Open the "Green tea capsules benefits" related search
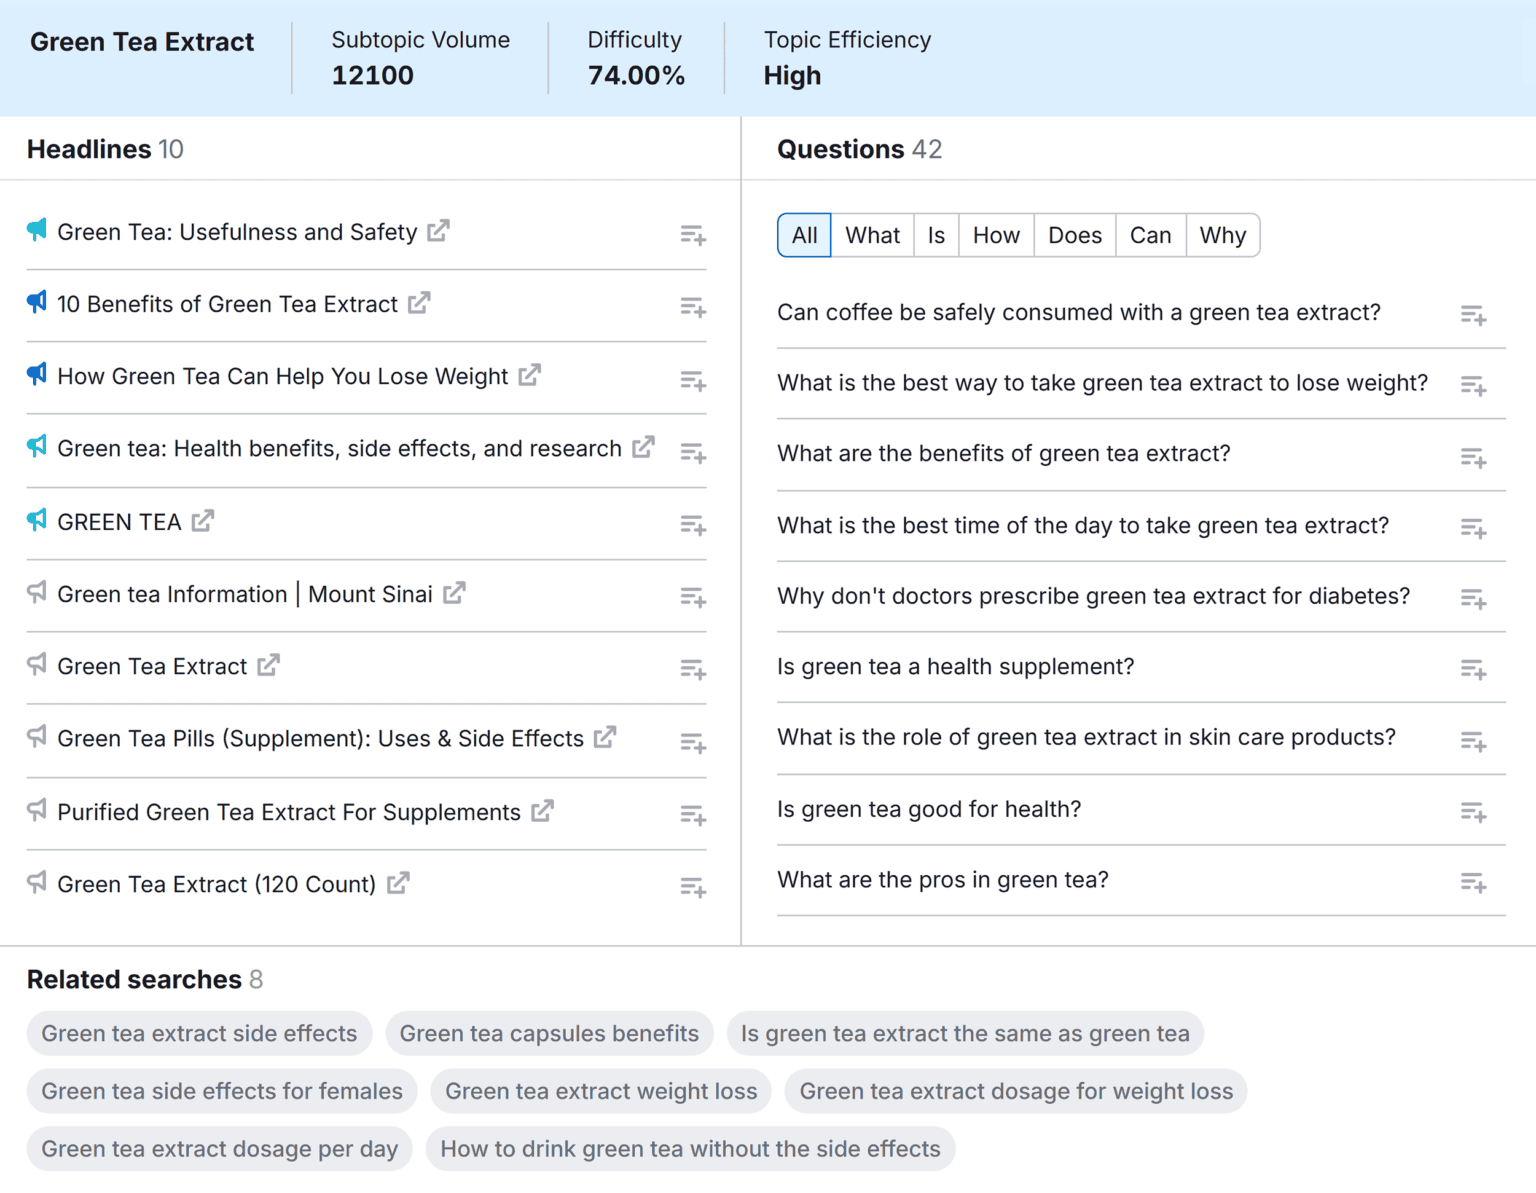The height and width of the screenshot is (1193, 1536). pyautogui.click(x=549, y=1034)
